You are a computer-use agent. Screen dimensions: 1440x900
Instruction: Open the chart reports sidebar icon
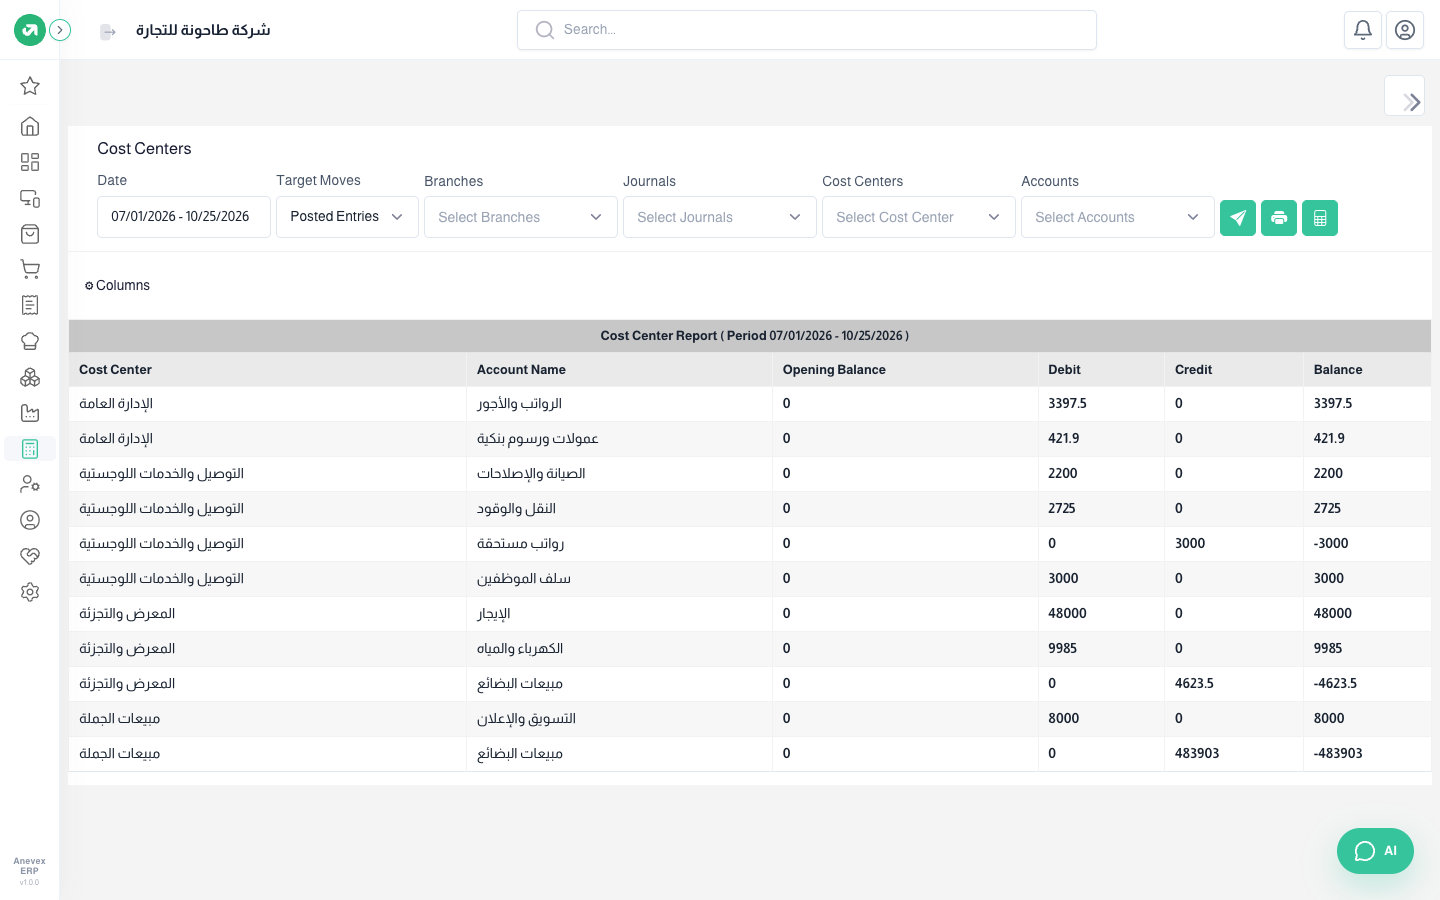(x=30, y=413)
